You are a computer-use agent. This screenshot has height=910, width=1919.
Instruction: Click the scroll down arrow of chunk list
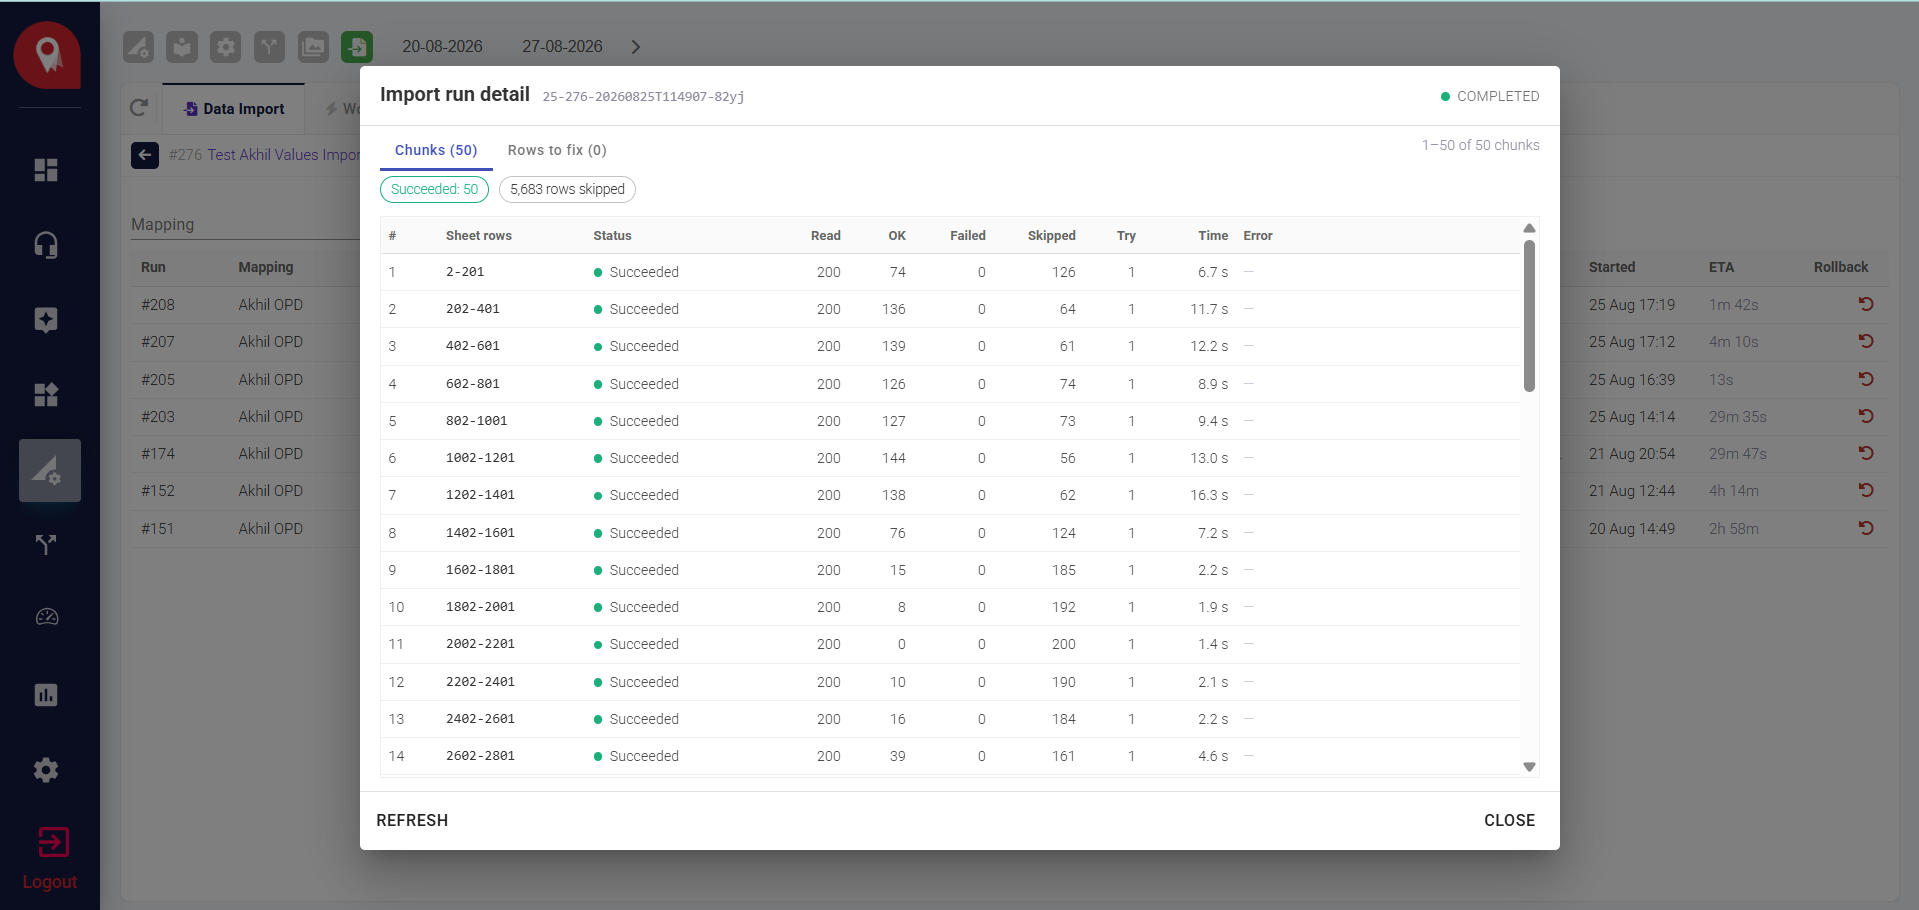(1529, 767)
